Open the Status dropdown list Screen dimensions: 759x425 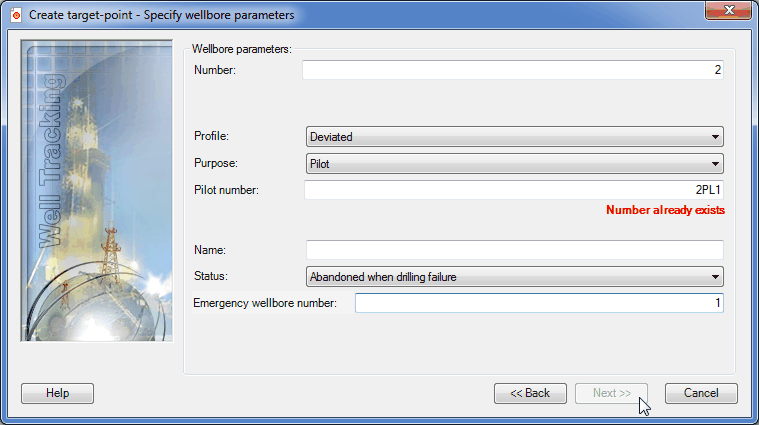[x=515, y=277]
